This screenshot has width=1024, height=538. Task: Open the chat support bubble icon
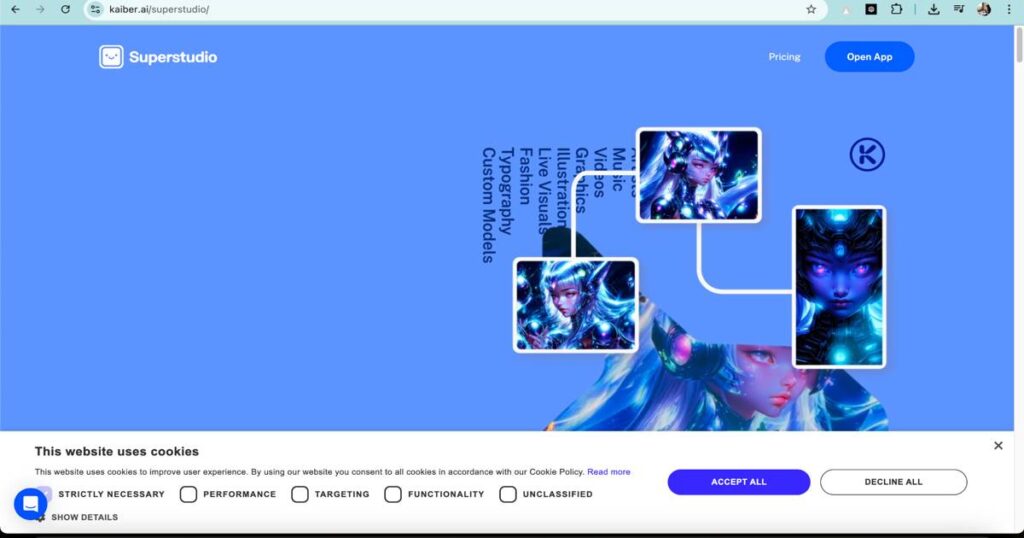pos(30,504)
